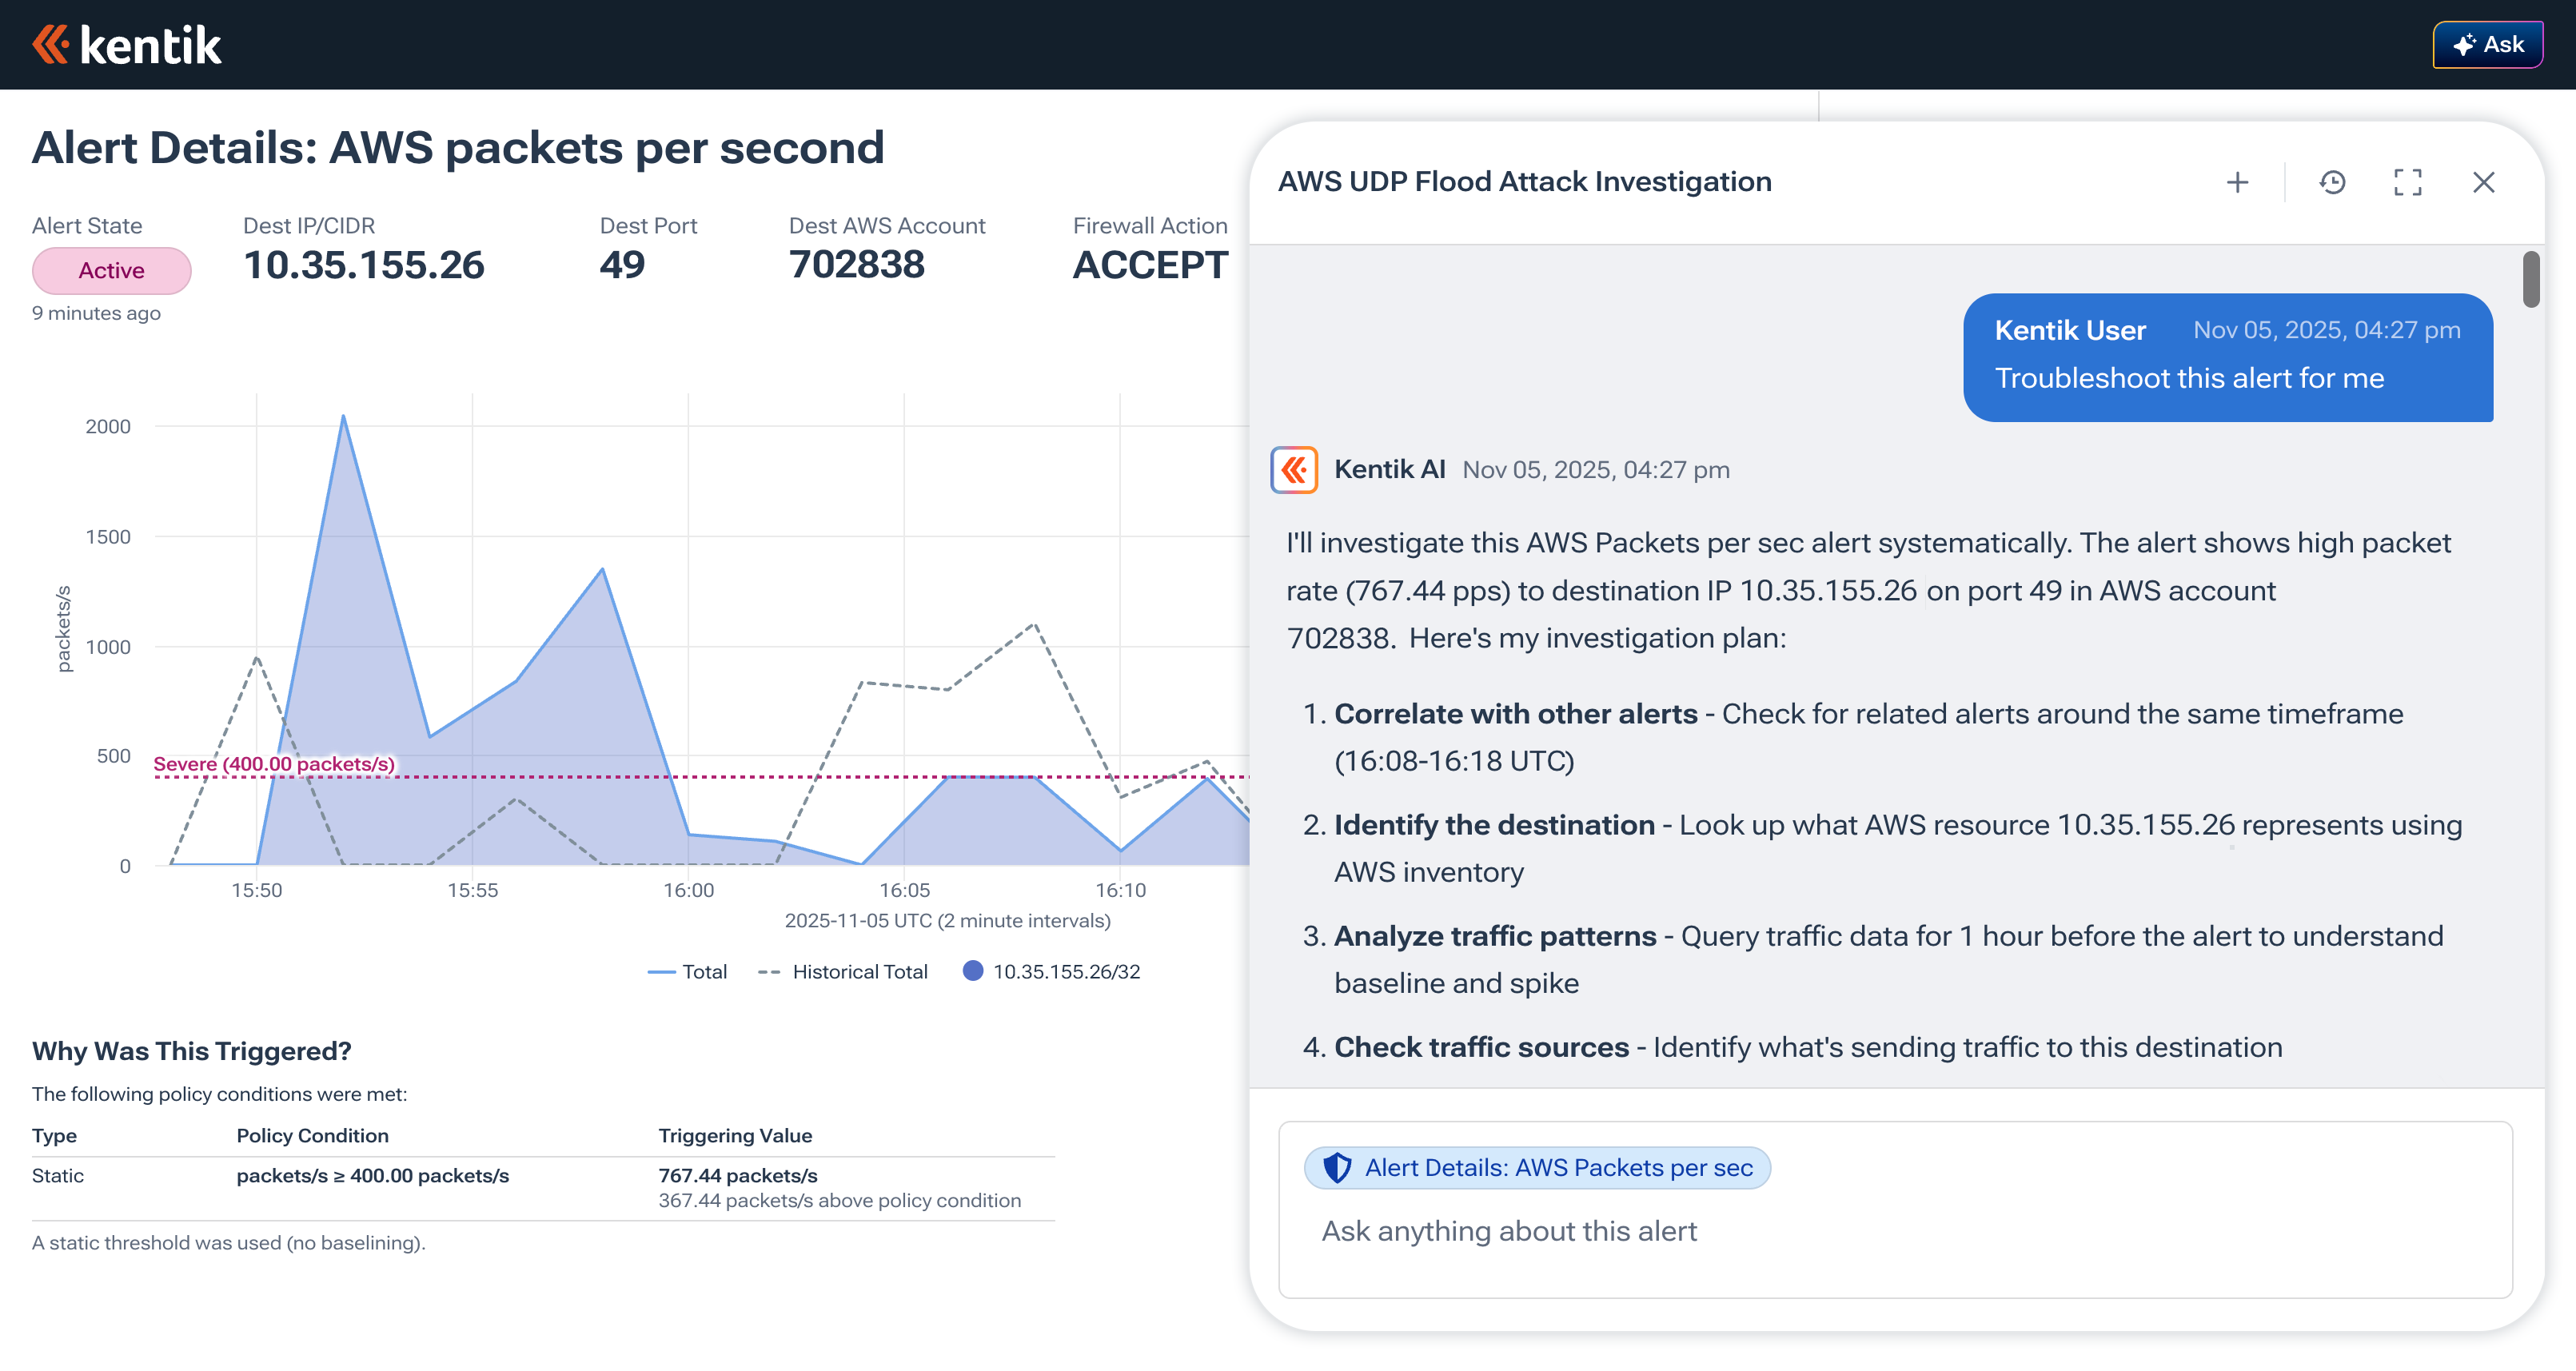
Task: Click the Active alert state badge
Action: pyautogui.click(x=111, y=270)
